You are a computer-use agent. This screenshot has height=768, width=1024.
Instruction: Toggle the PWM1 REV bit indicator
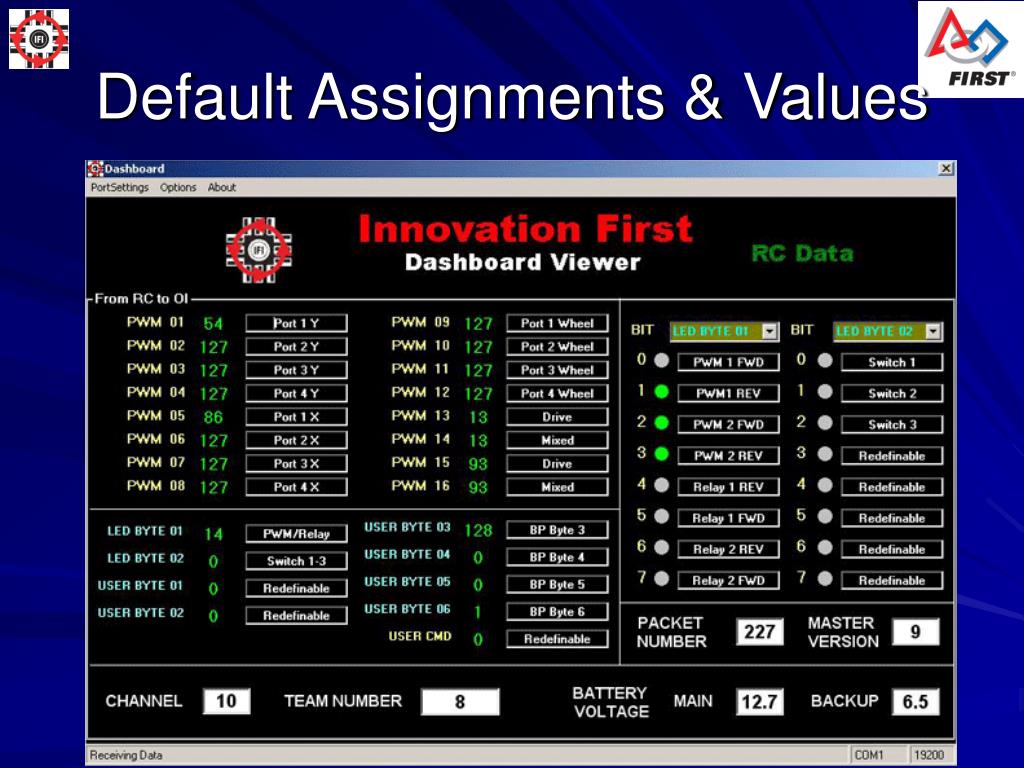[x=662, y=392]
